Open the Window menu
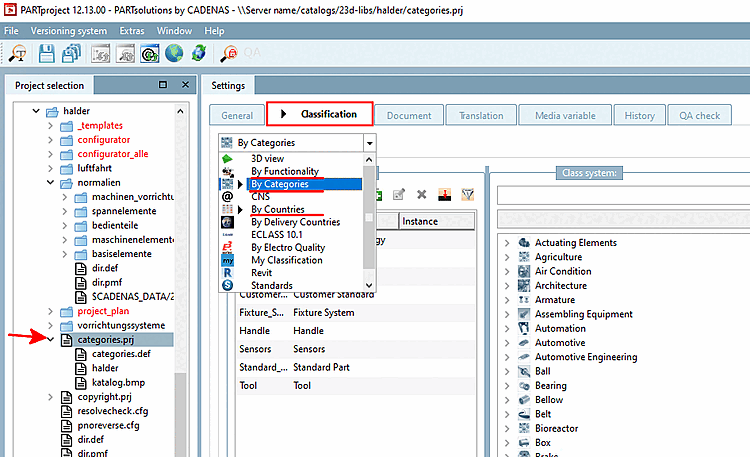The height and width of the screenshot is (457, 750). [174, 31]
